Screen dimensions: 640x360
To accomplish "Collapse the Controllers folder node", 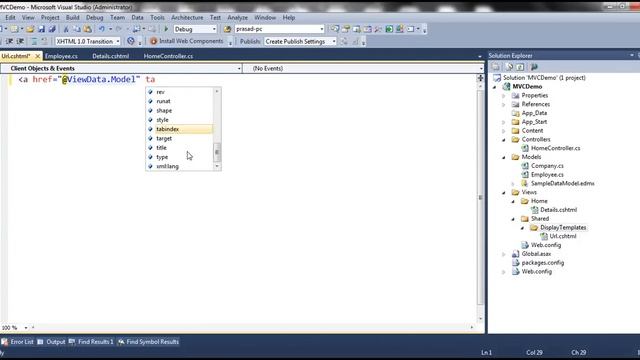I will (504, 140).
